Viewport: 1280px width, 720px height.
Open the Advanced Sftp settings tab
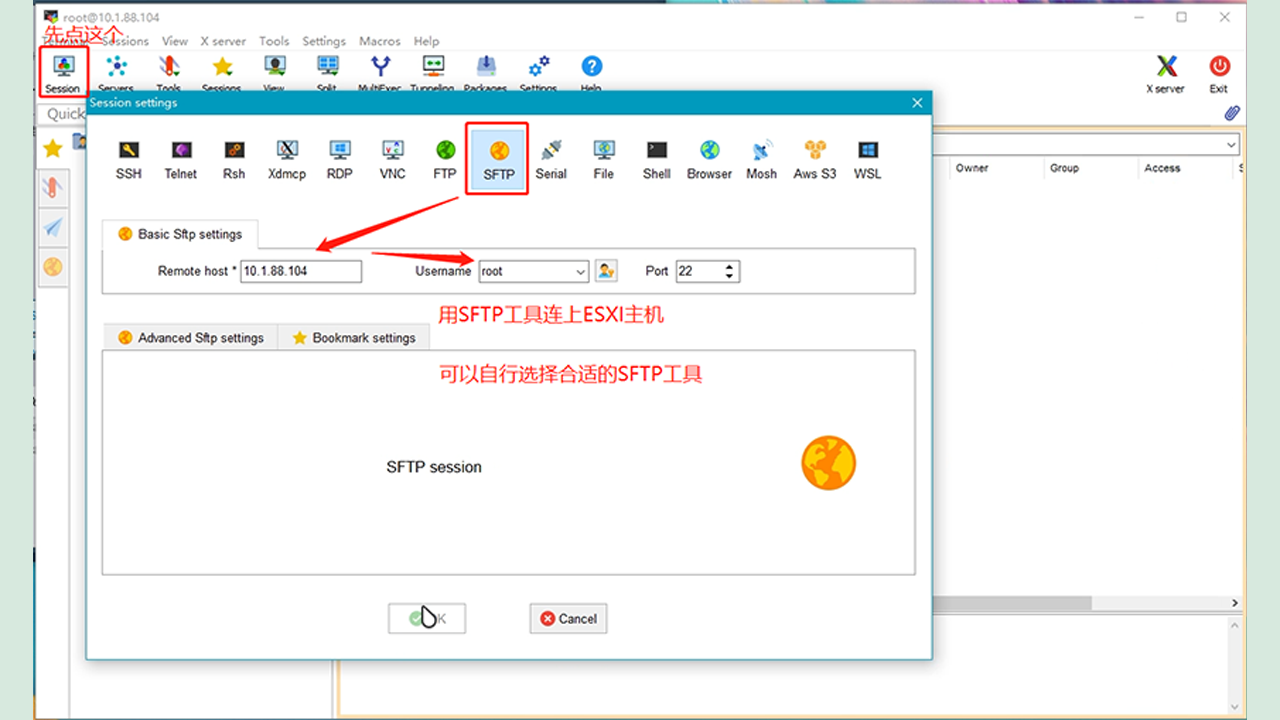191,338
